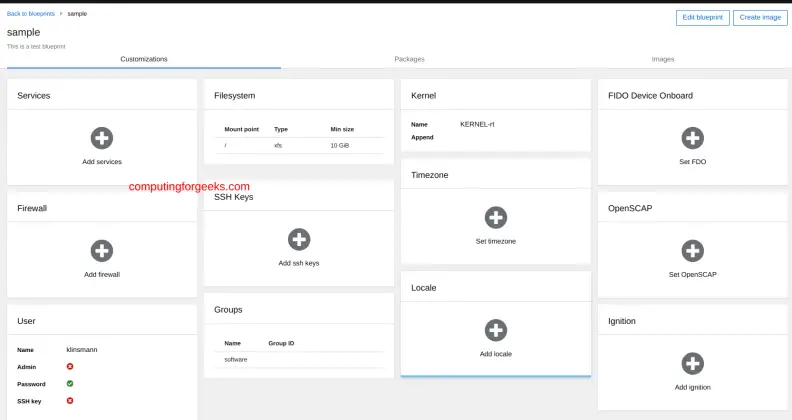Click the Add ignition plus icon
Viewport: 792px width, 420px height.
click(692, 363)
